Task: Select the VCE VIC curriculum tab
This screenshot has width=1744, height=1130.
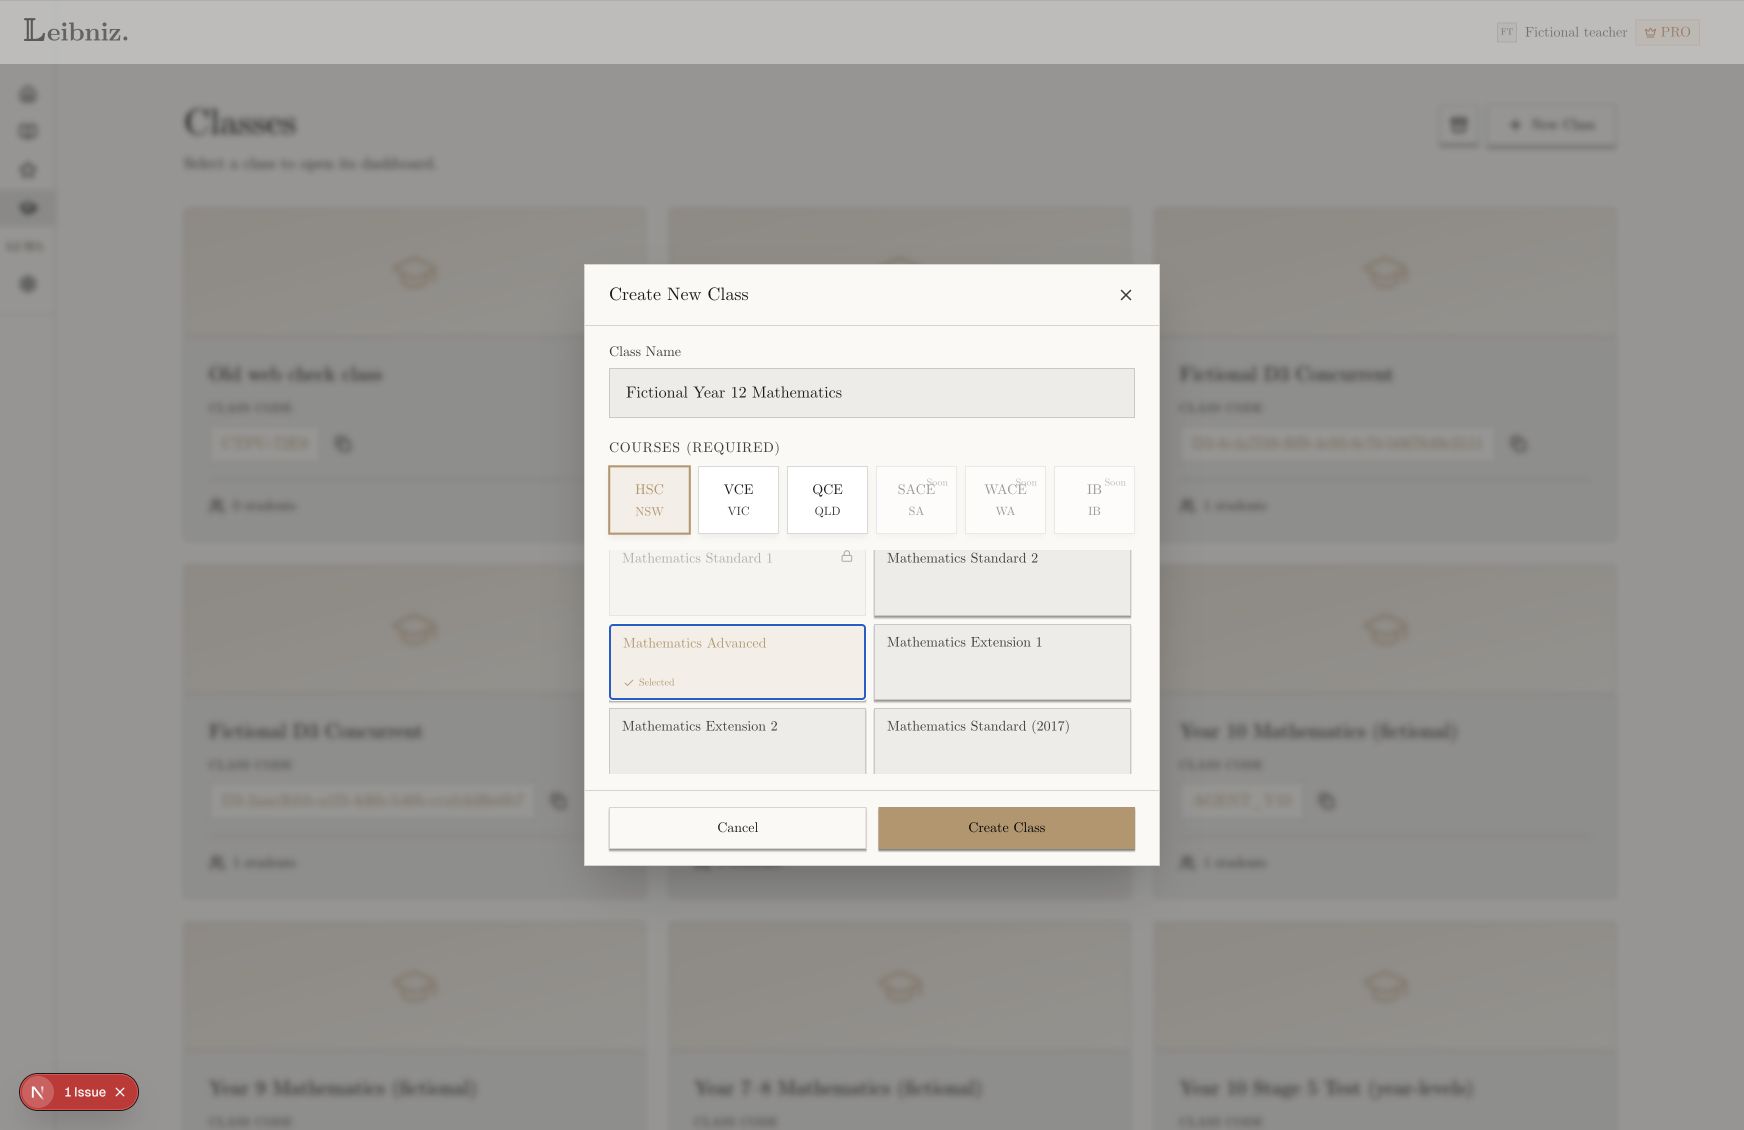Action: (738, 500)
